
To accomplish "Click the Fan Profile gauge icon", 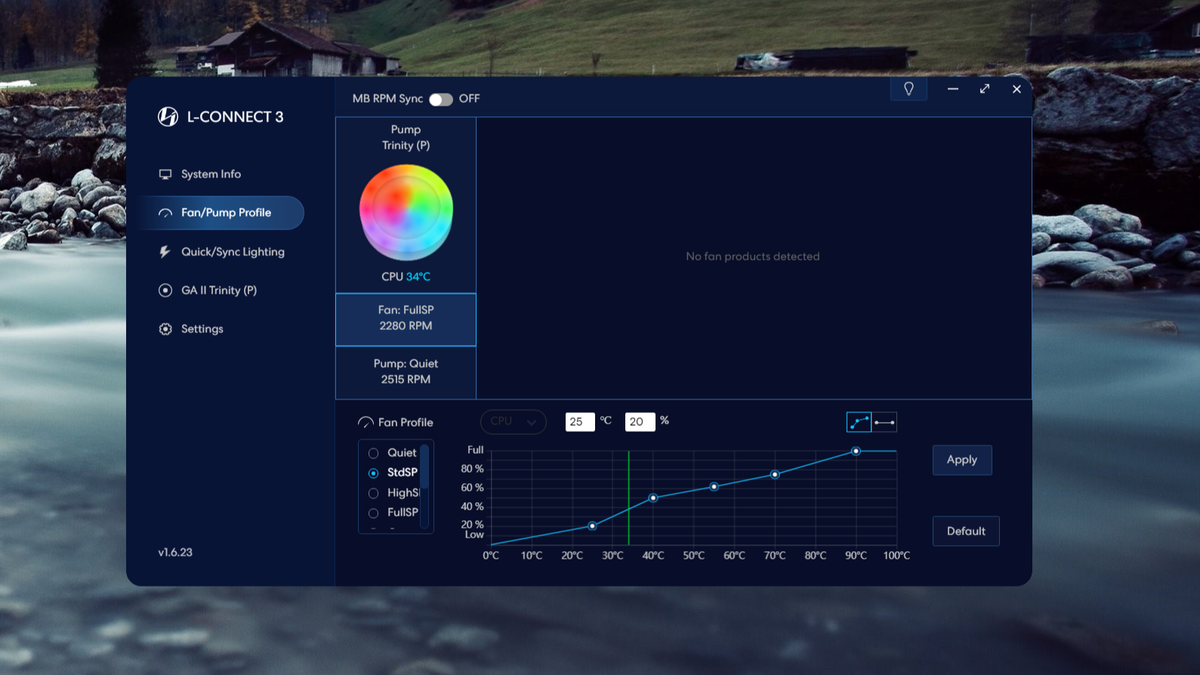I will [x=366, y=423].
